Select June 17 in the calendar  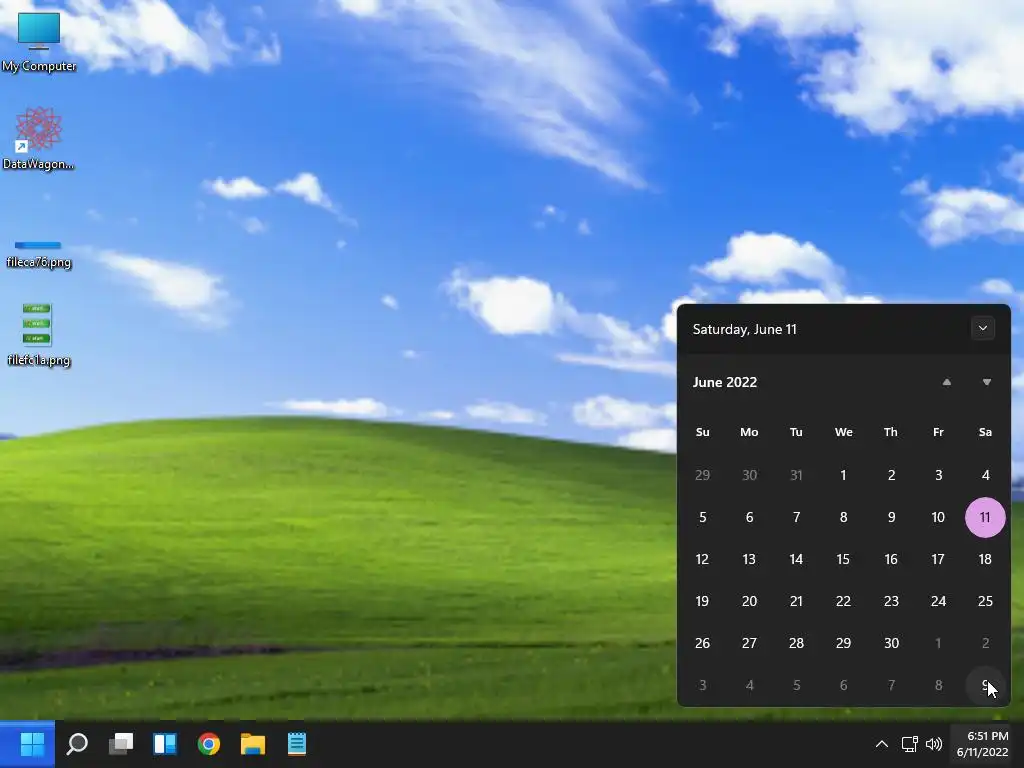(938, 559)
